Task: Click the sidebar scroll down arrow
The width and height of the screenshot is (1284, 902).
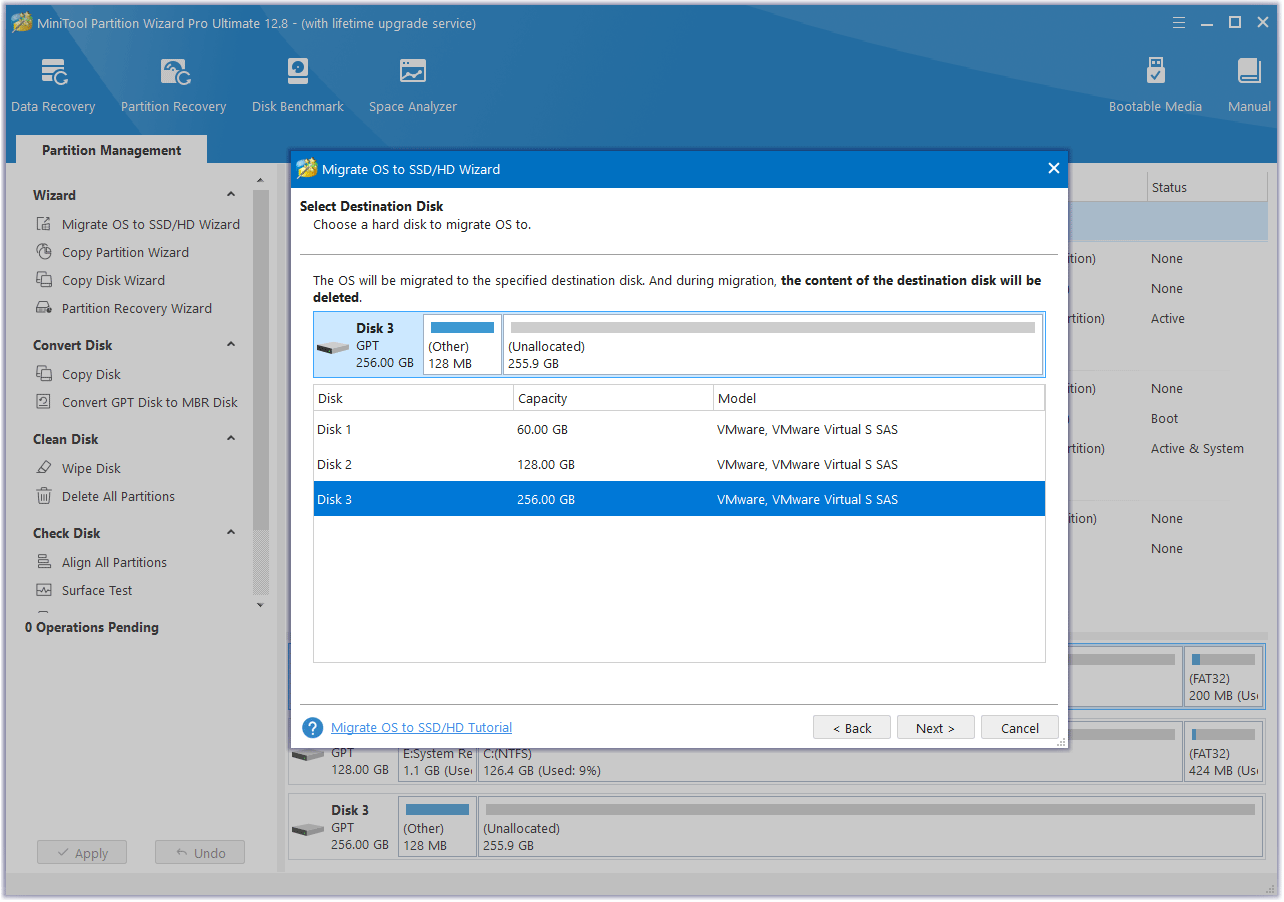Action: click(261, 605)
